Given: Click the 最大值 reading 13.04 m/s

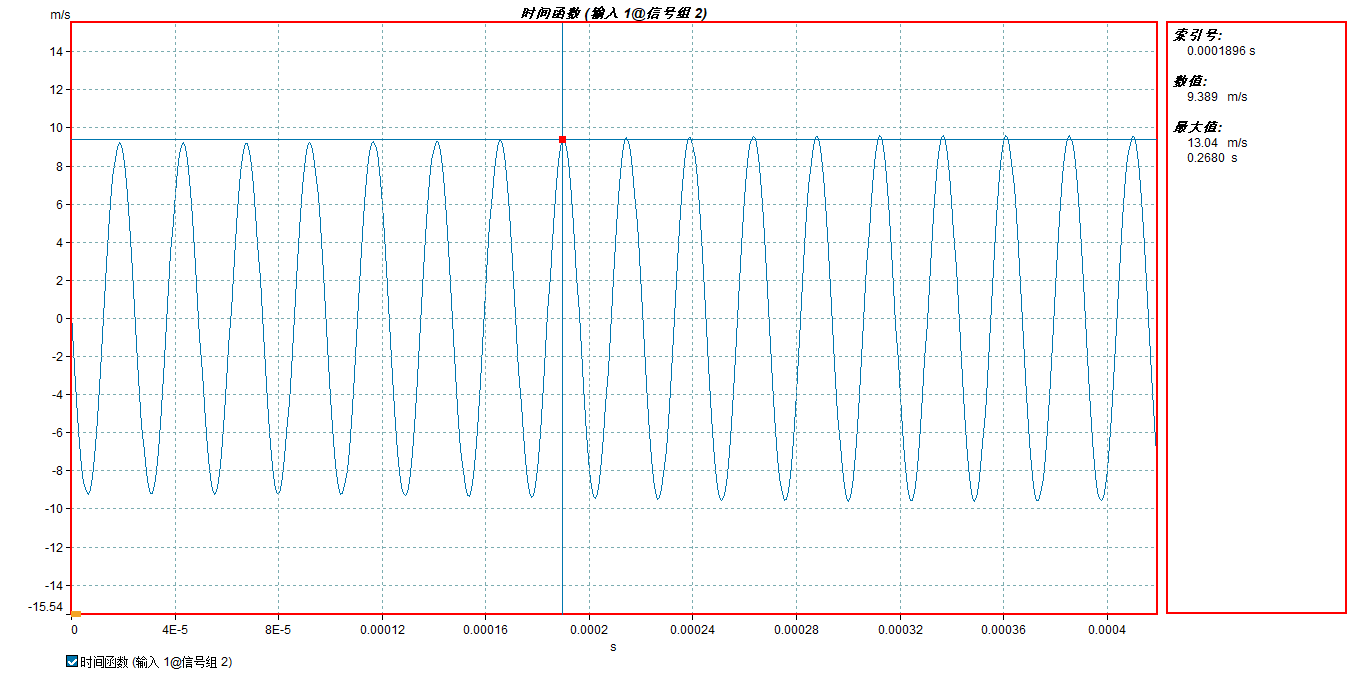Looking at the screenshot, I should coord(1216,143).
